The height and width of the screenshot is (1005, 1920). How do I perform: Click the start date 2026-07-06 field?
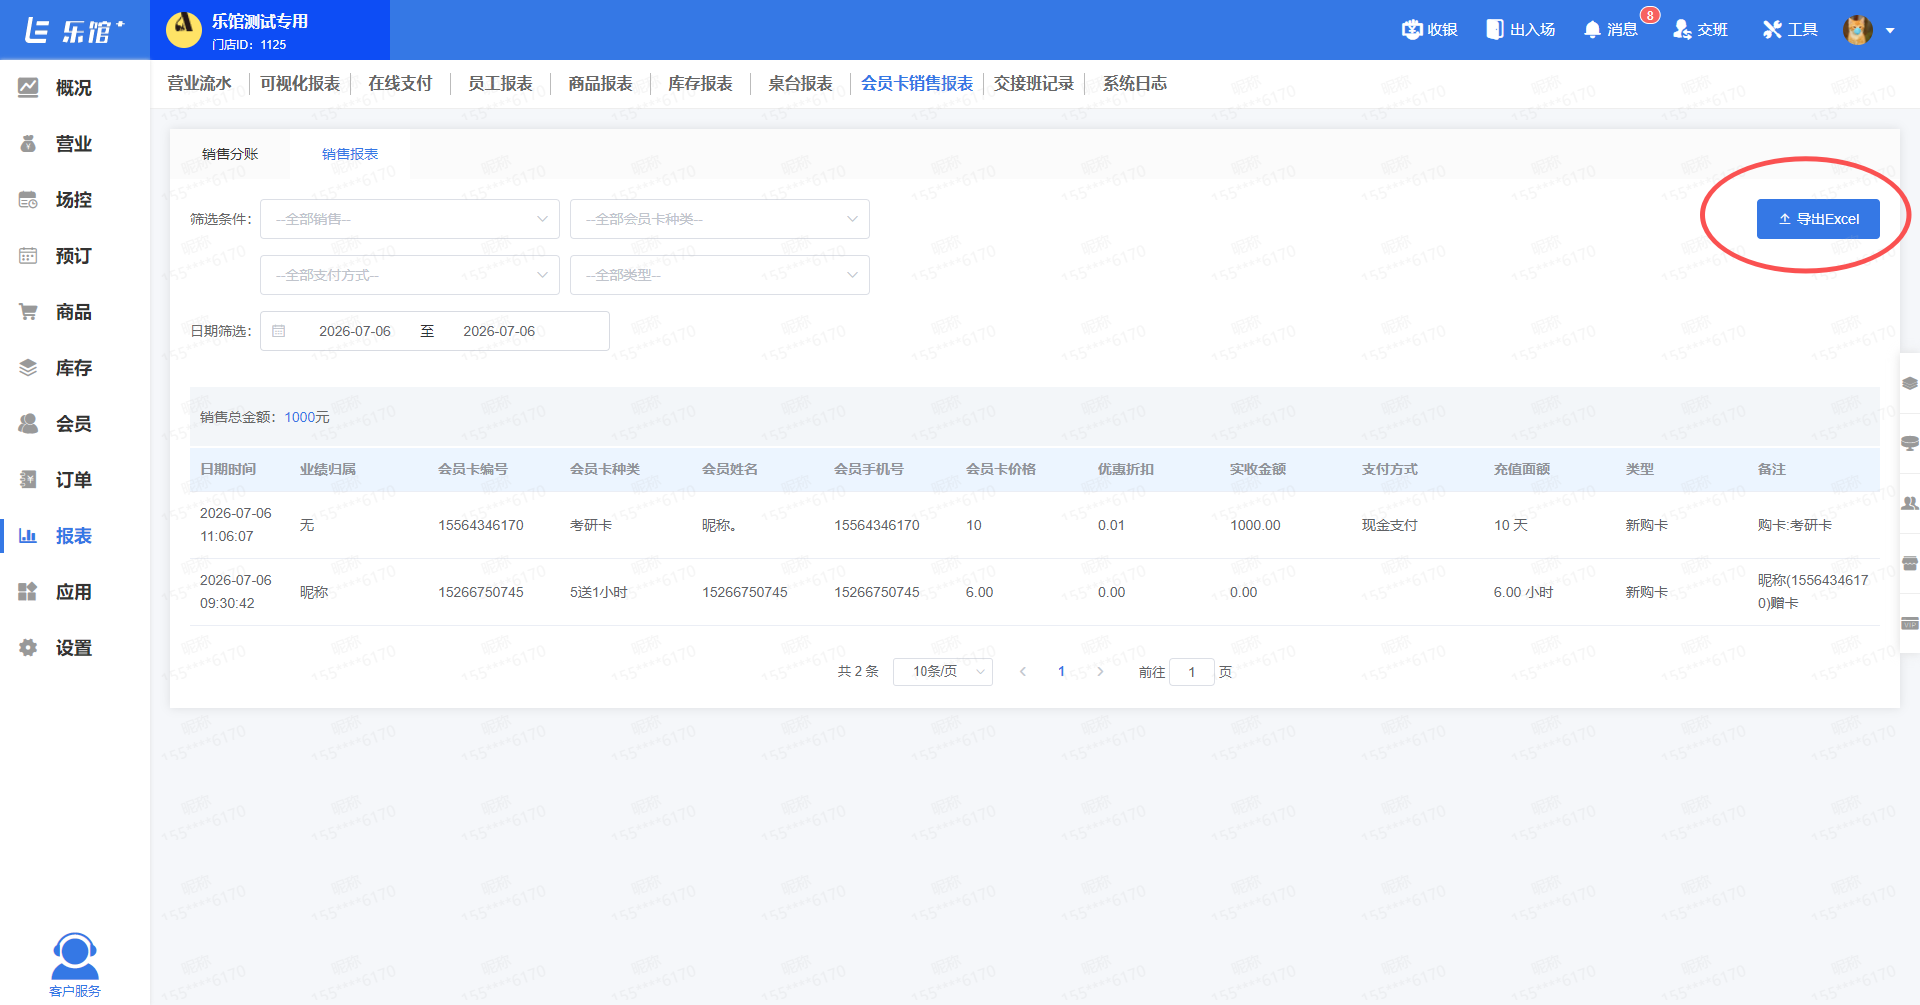(355, 331)
